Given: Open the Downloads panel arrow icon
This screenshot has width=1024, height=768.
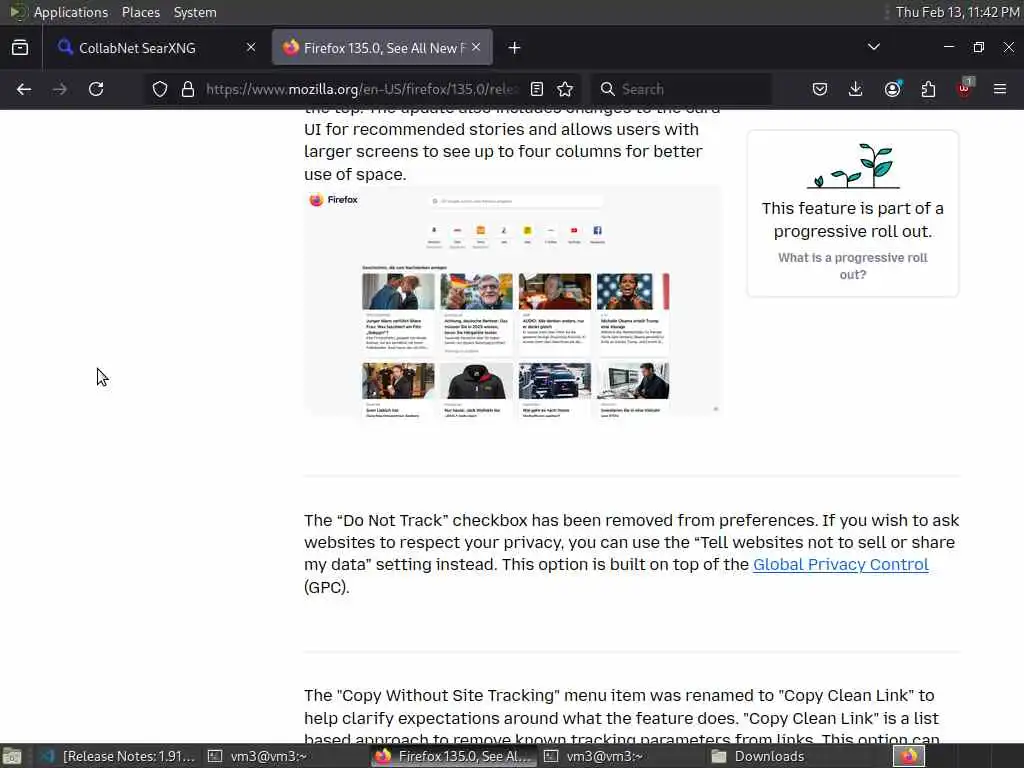Looking at the screenshot, I should click(856, 89).
